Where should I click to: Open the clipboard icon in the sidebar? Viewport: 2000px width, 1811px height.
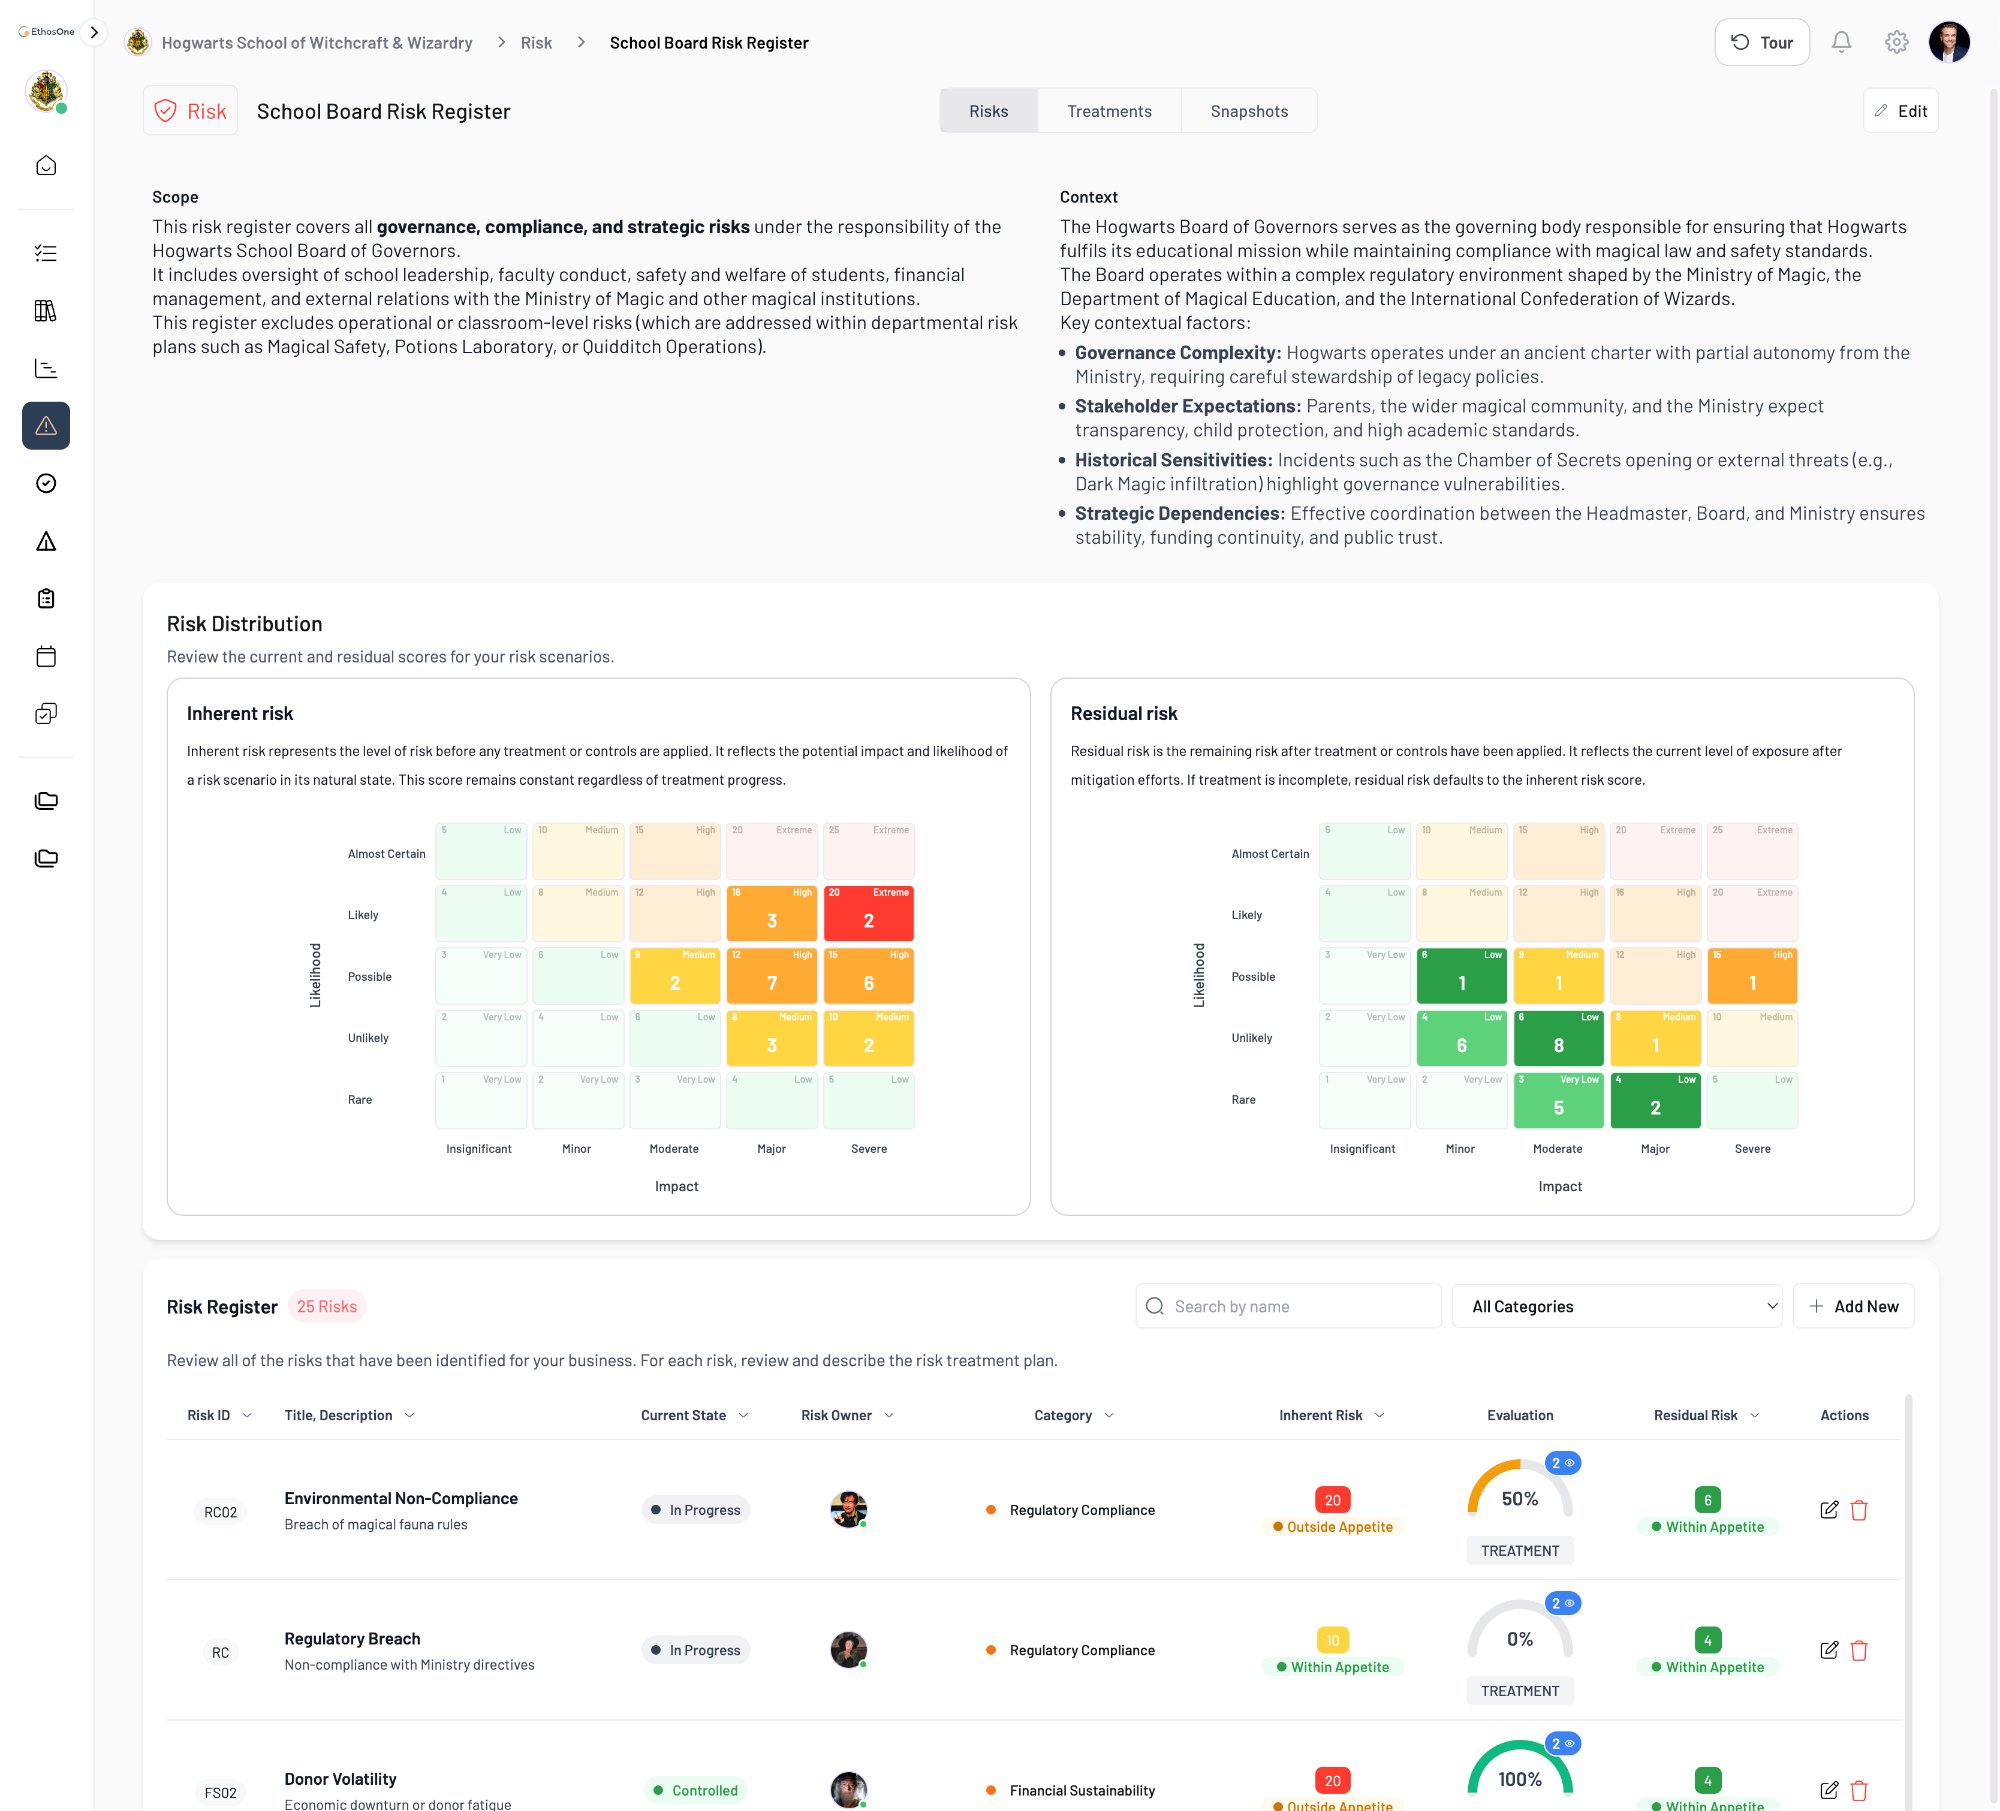pyautogui.click(x=46, y=599)
